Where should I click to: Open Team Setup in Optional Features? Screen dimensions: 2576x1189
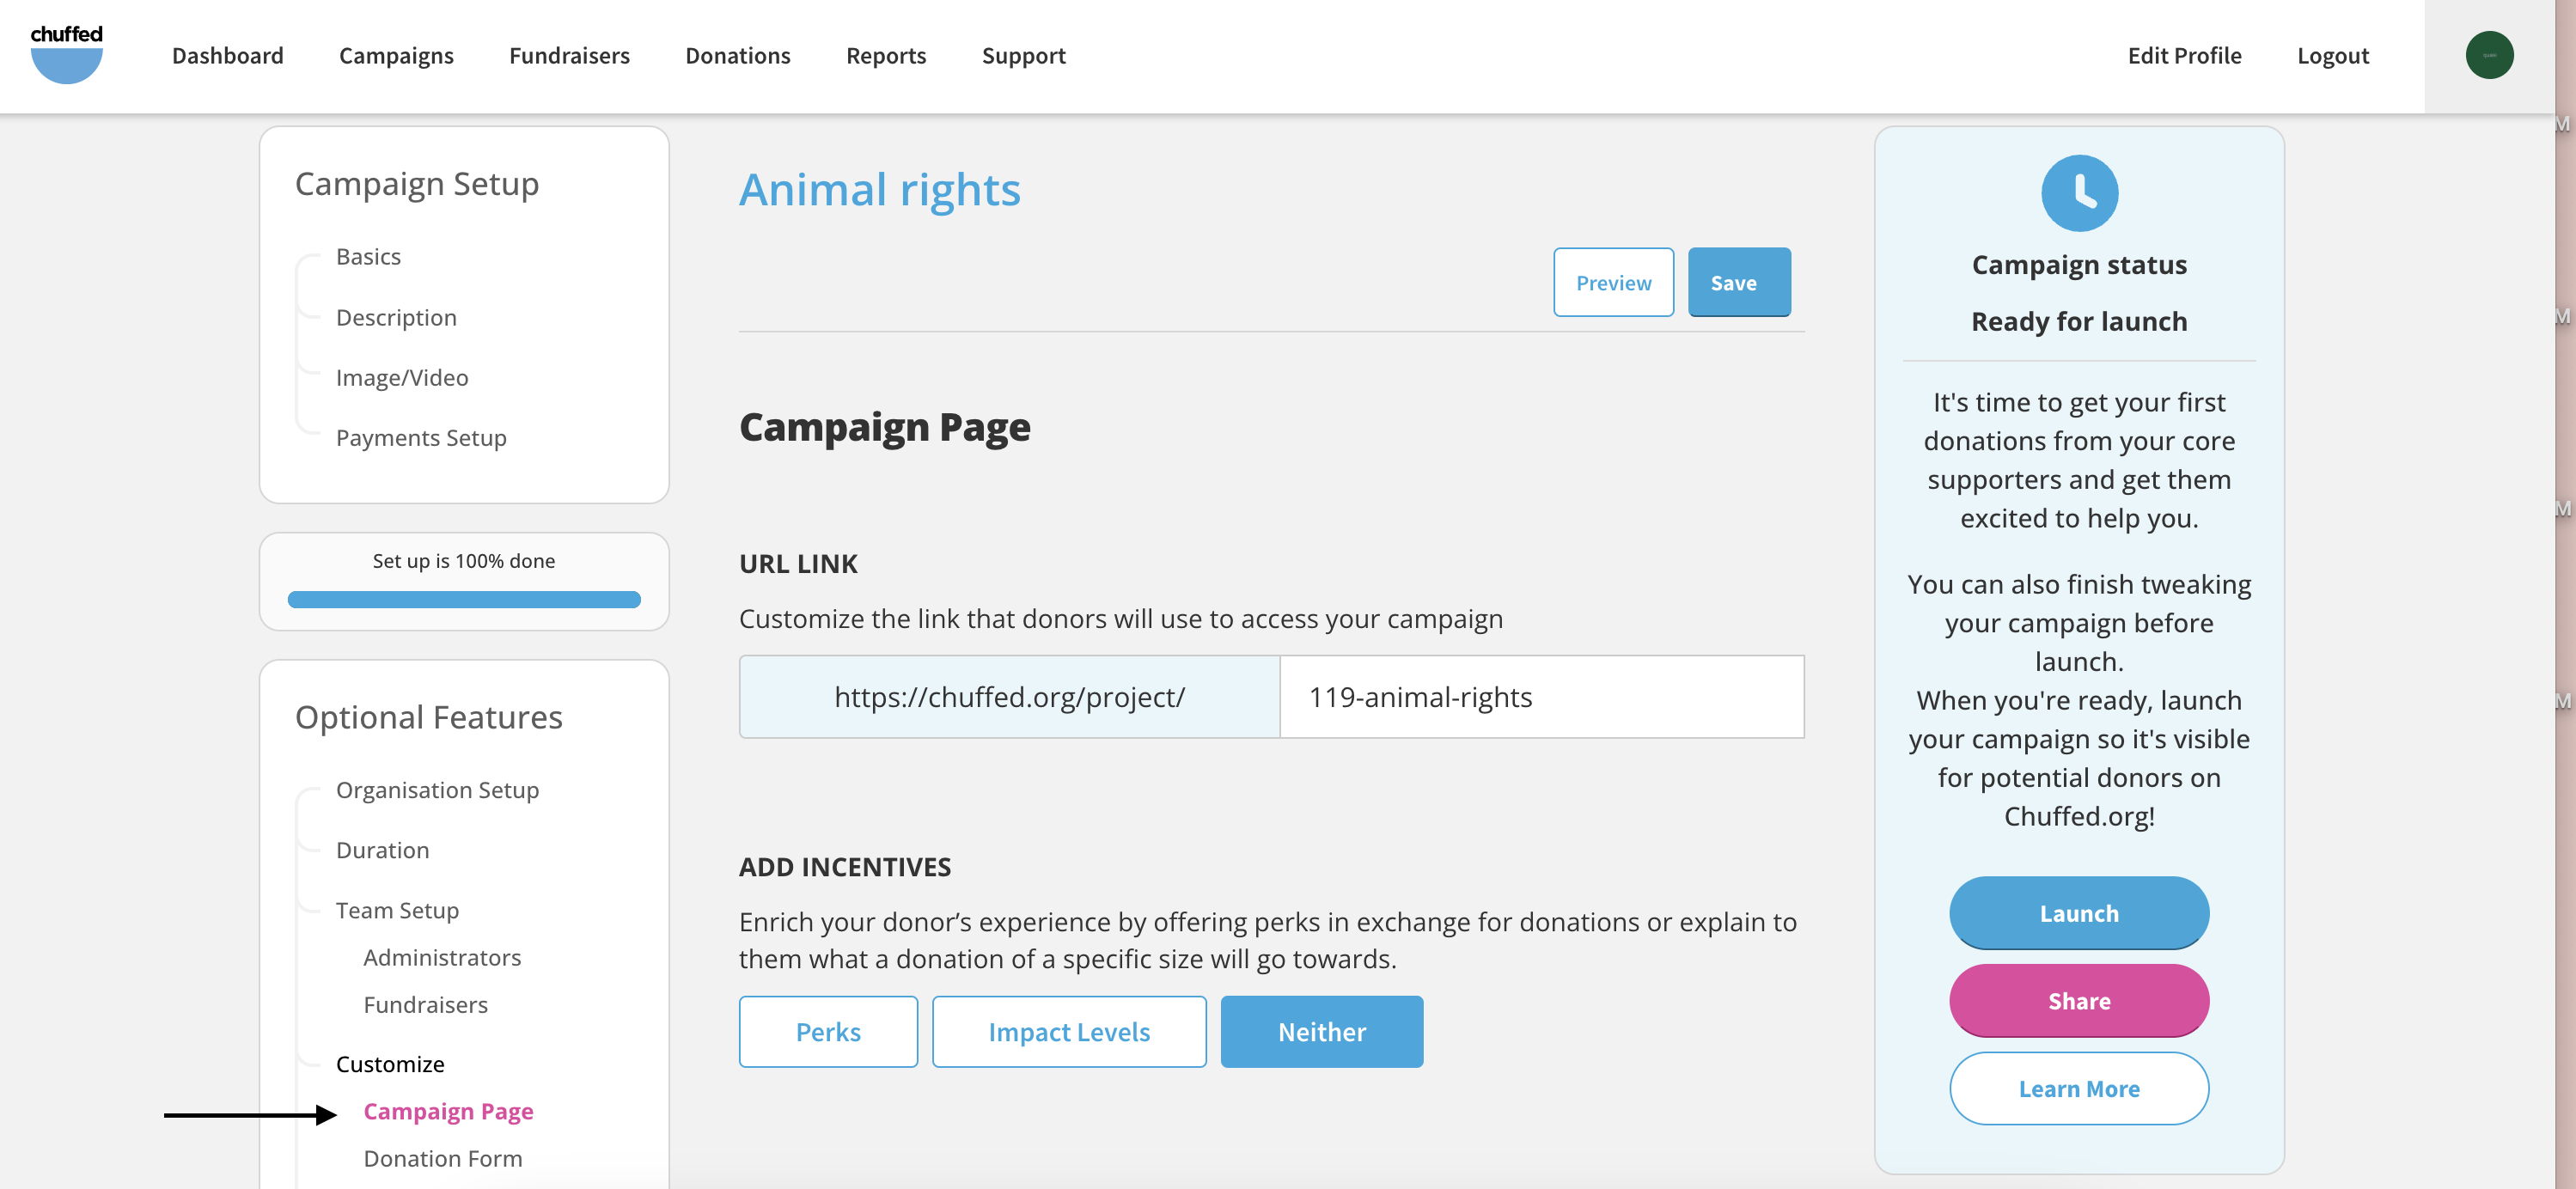click(397, 910)
